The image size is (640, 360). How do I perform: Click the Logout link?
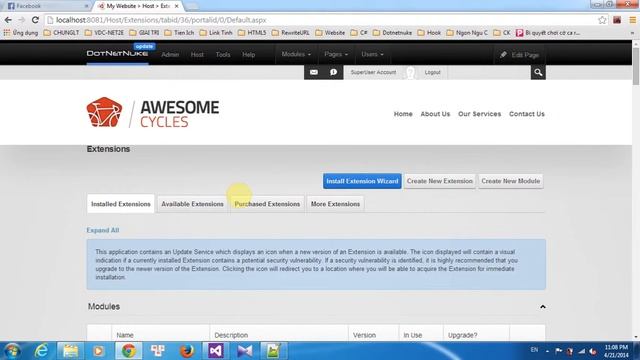(432, 72)
